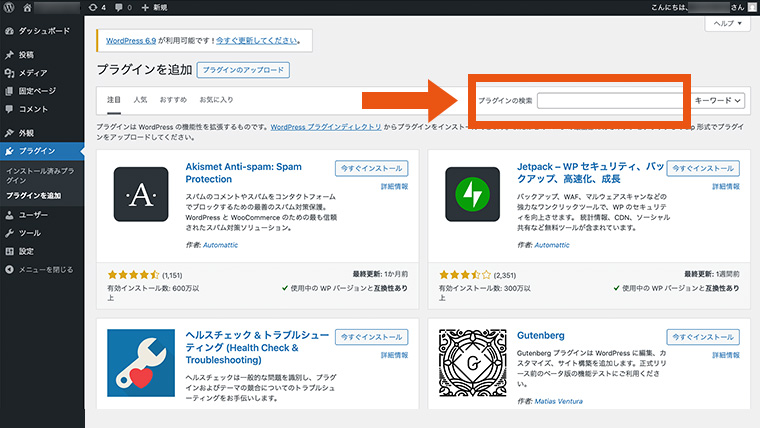
Task: Click the Health Check wrench icon
Action: click(140, 365)
